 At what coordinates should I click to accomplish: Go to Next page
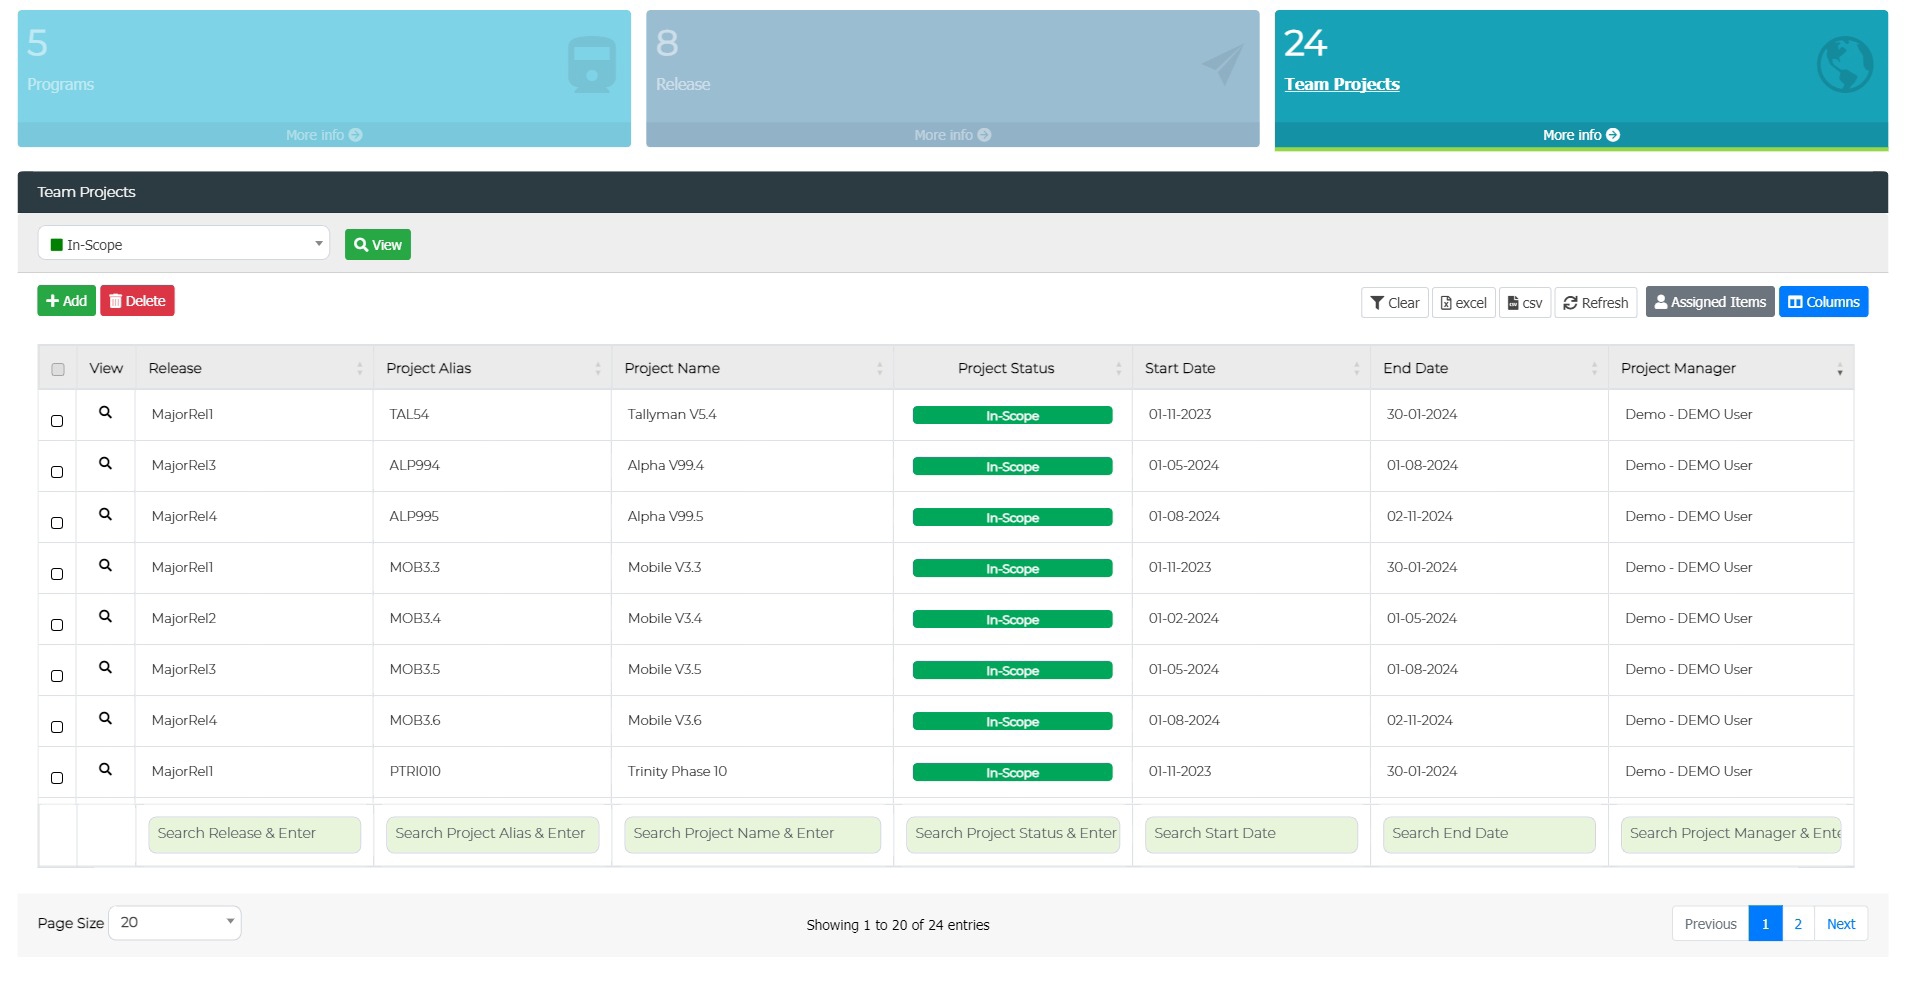[x=1841, y=924]
